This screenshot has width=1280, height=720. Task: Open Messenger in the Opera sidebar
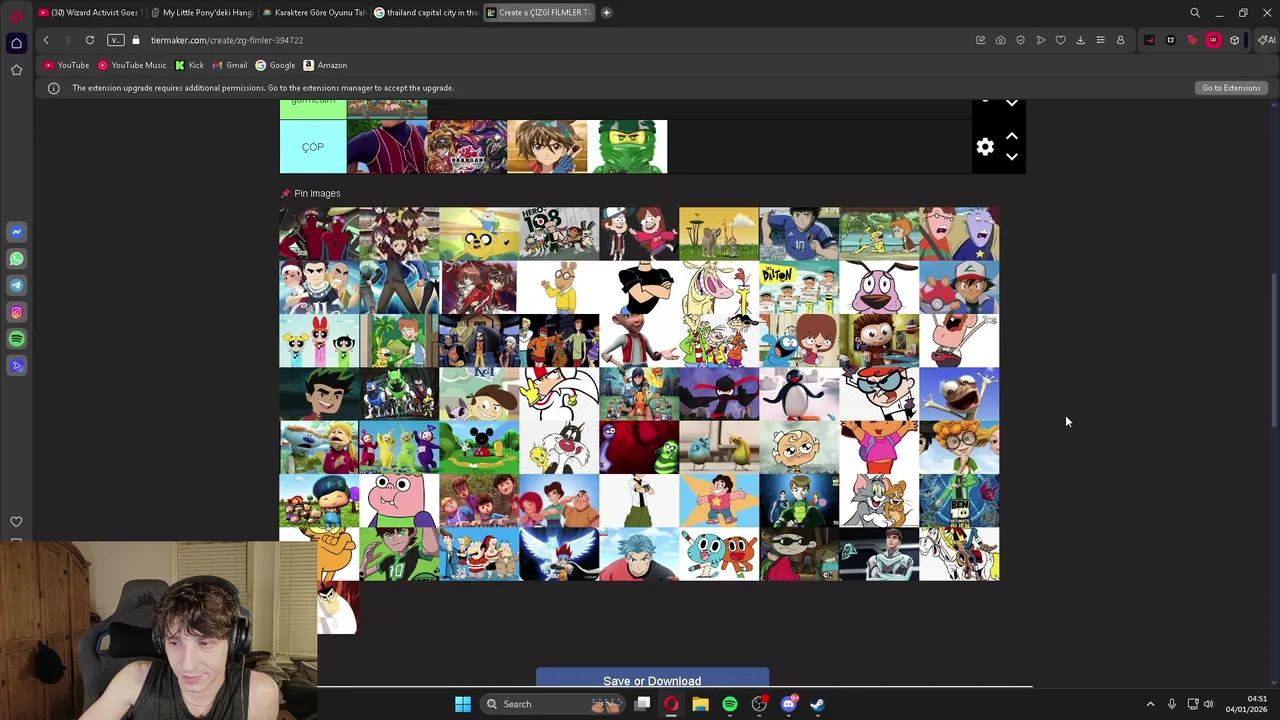point(16,232)
